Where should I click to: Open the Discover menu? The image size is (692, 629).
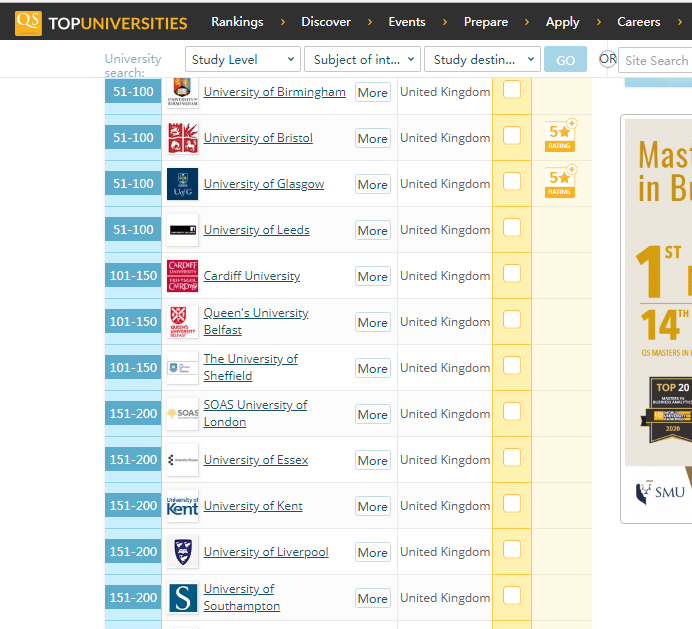coord(326,22)
